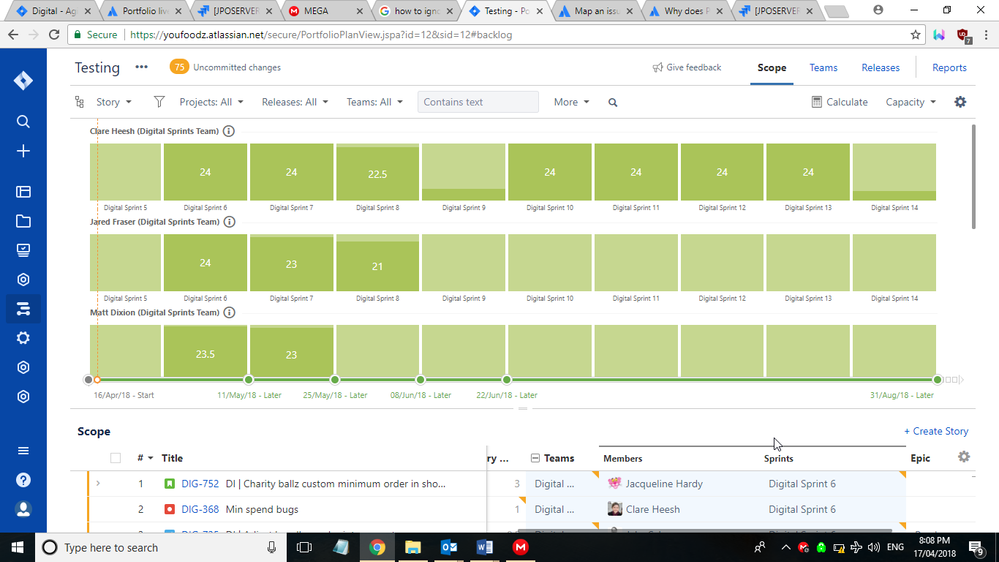999x562 pixels.
Task: Switch to the Teams tab
Action: 823,68
